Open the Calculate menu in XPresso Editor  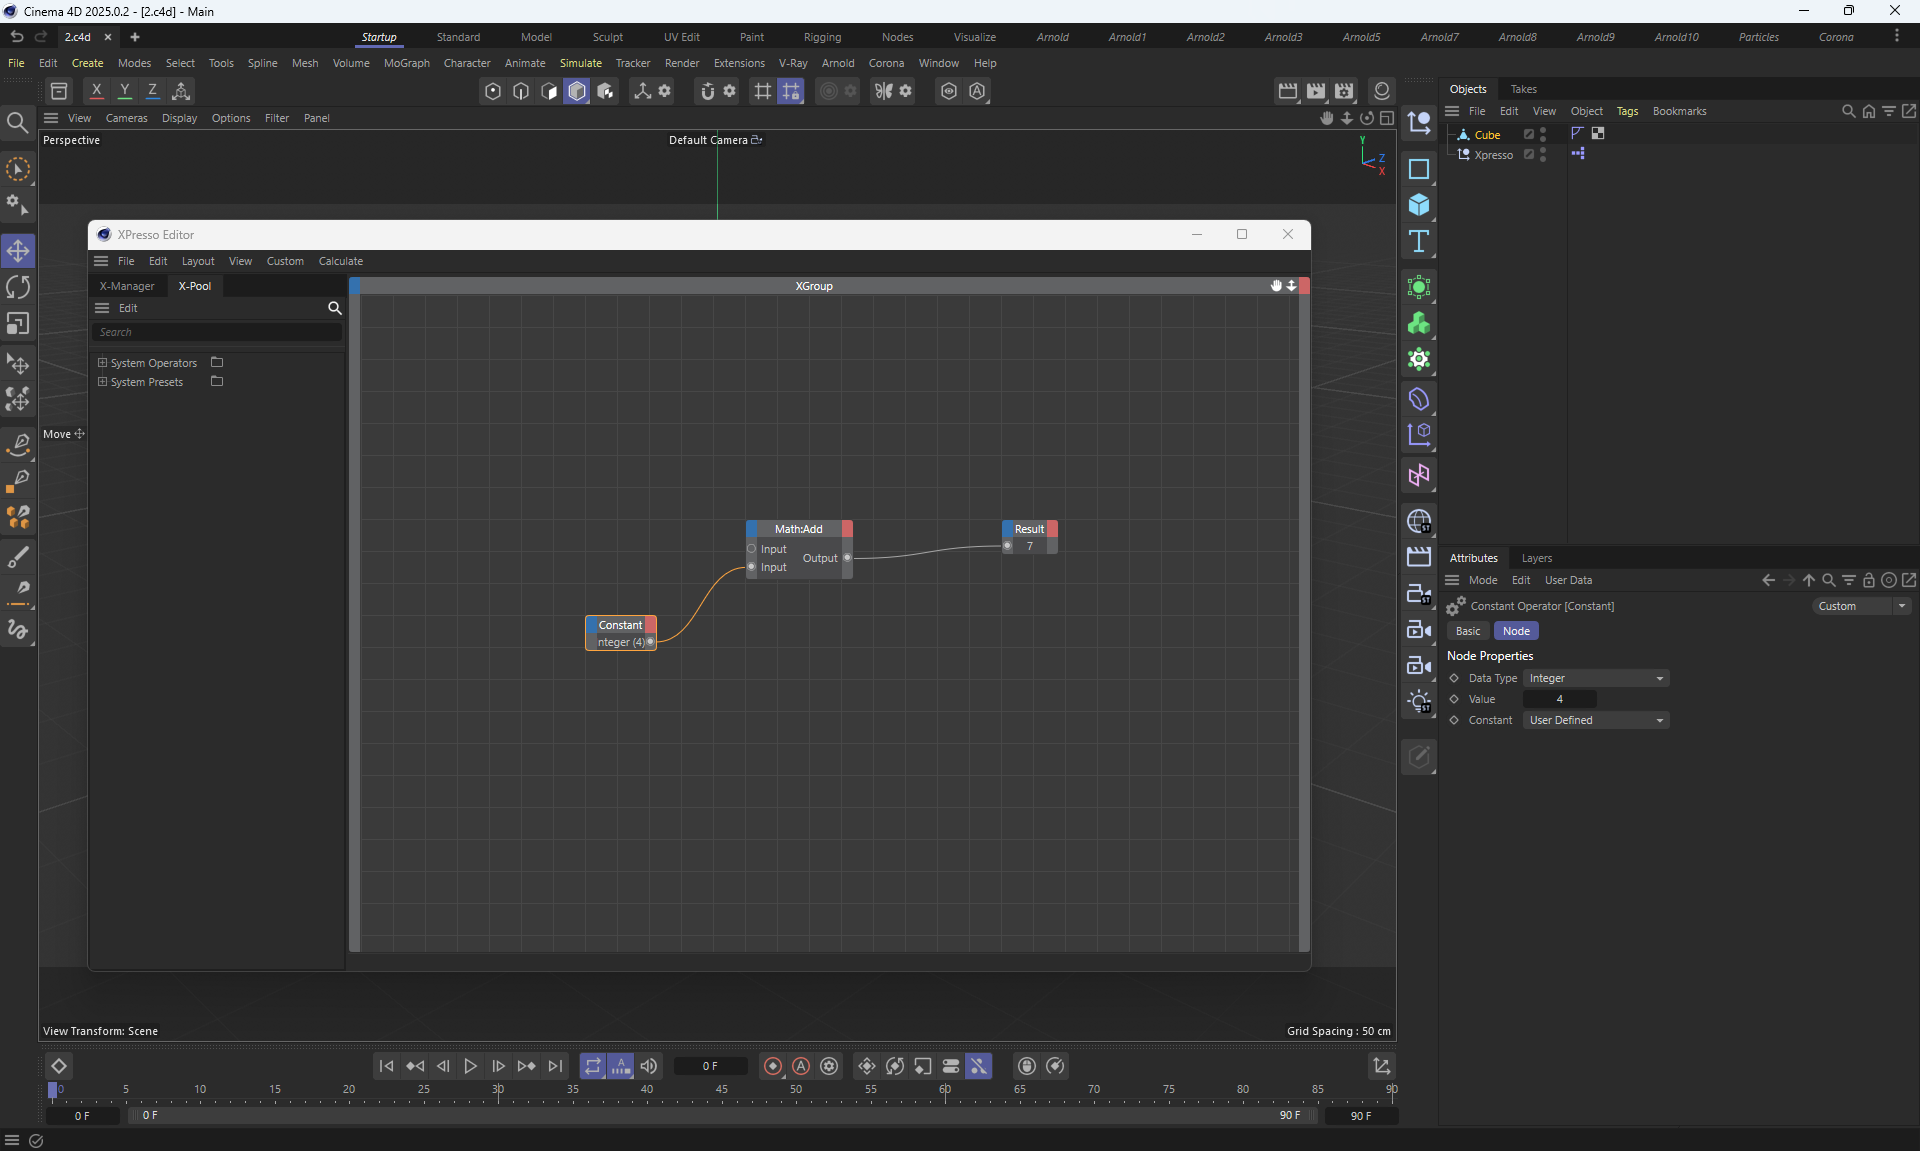click(x=340, y=261)
